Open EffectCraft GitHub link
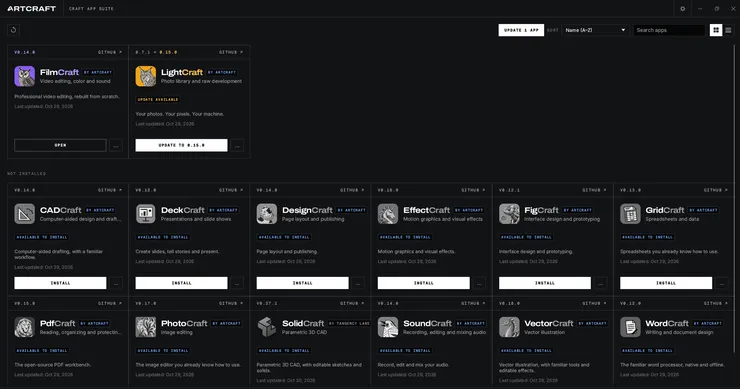 (x=473, y=190)
